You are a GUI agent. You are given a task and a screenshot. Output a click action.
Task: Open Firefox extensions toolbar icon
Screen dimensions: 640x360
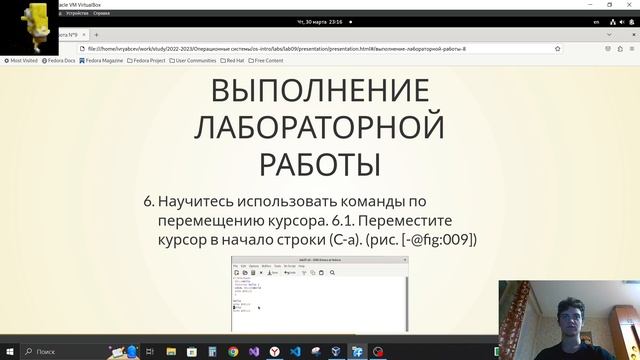coord(620,49)
